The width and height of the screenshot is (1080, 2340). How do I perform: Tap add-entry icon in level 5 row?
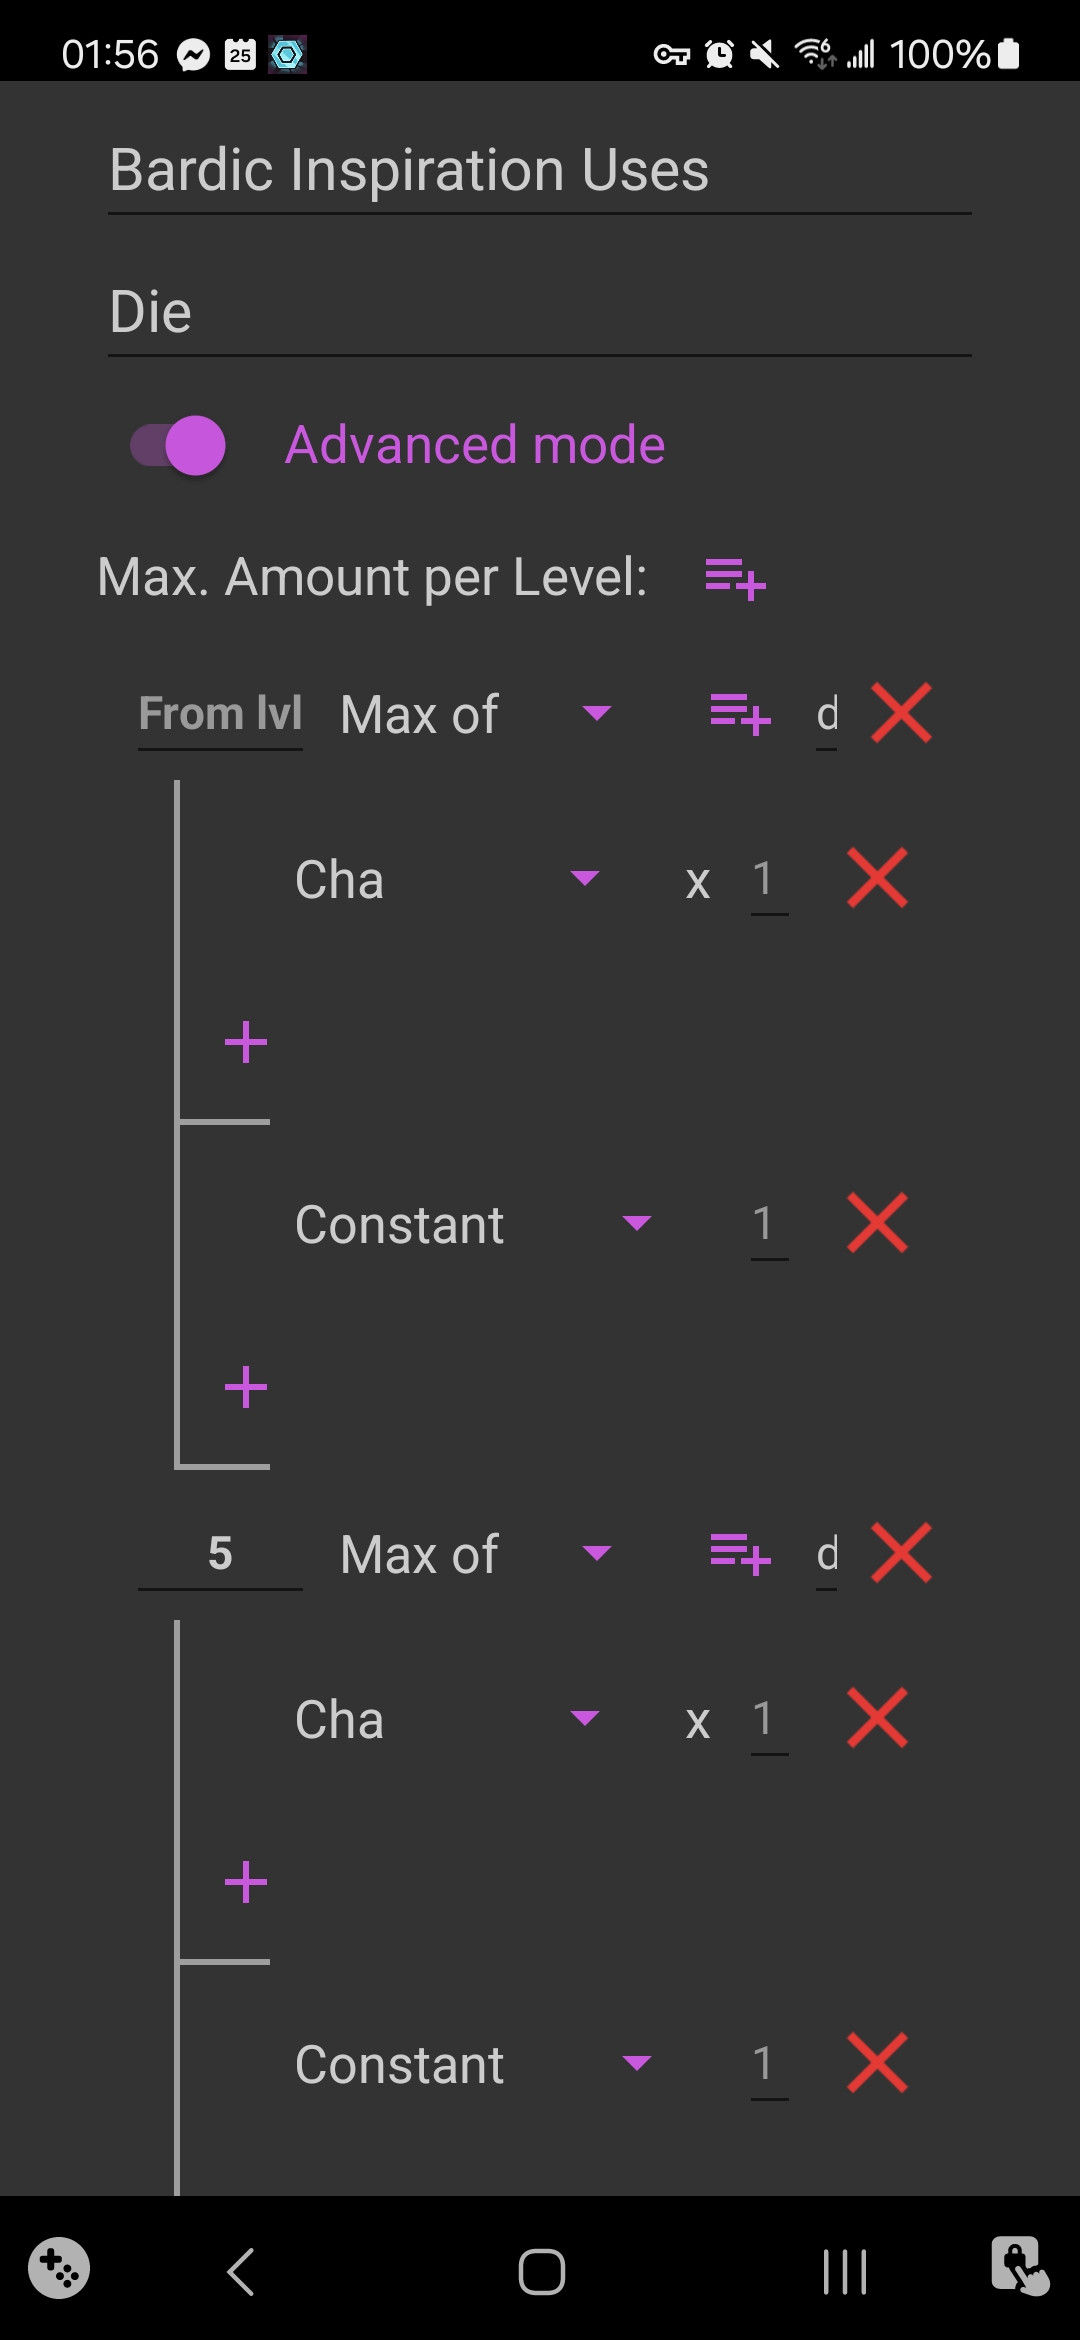click(x=740, y=1553)
